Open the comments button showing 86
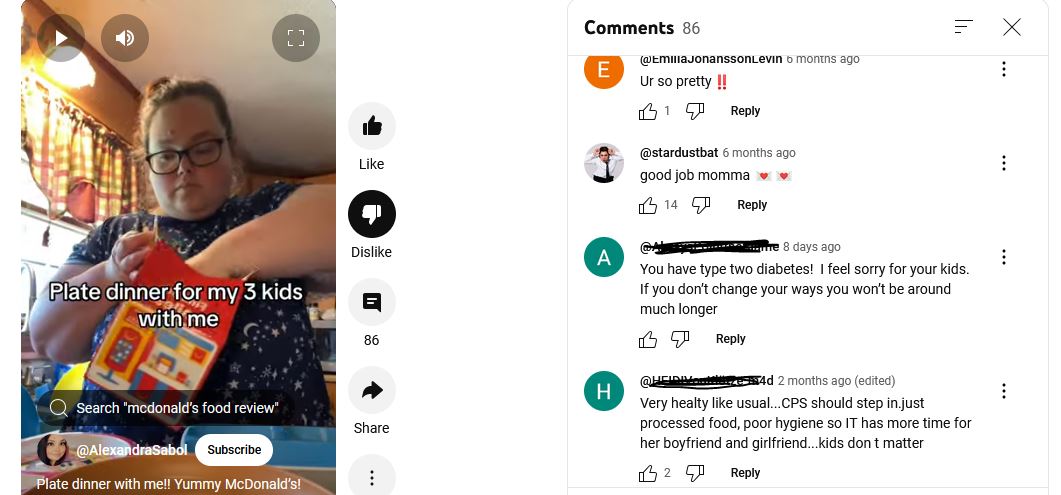The image size is (1061, 495). (x=371, y=302)
